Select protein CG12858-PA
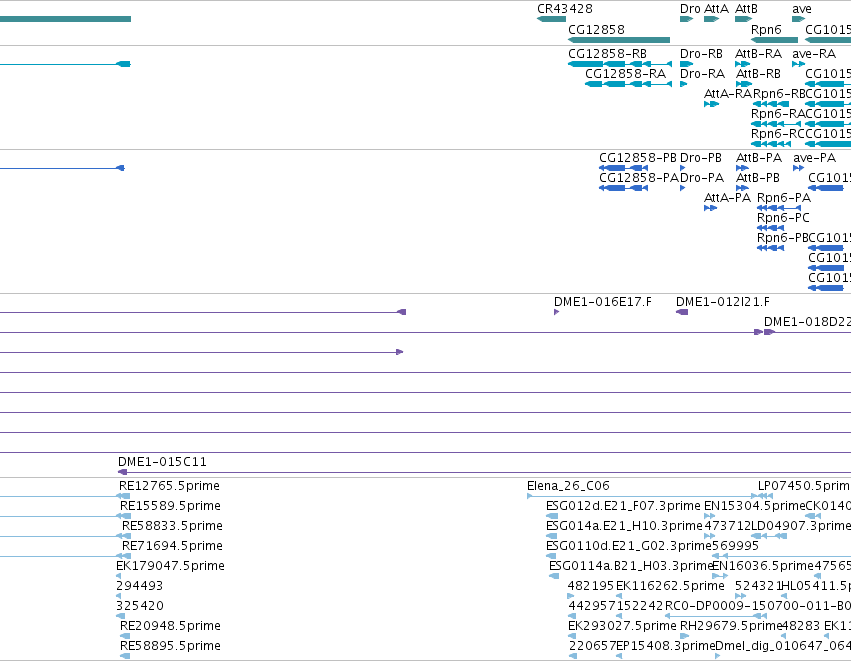 pos(639,178)
